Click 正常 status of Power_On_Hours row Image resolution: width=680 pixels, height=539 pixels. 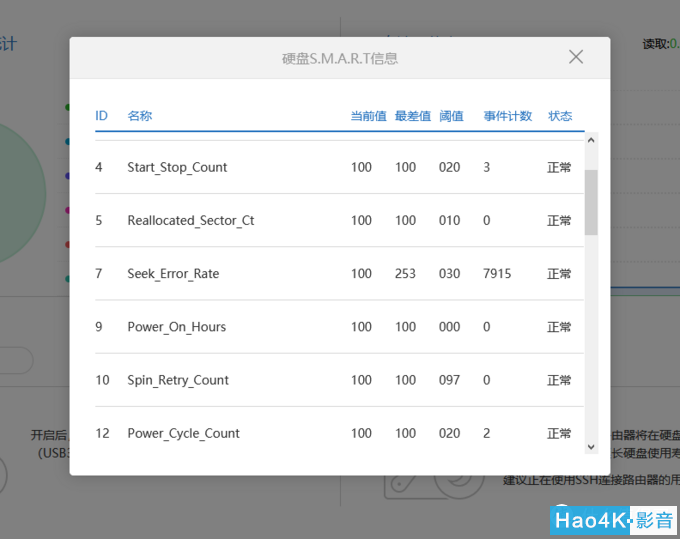(559, 327)
